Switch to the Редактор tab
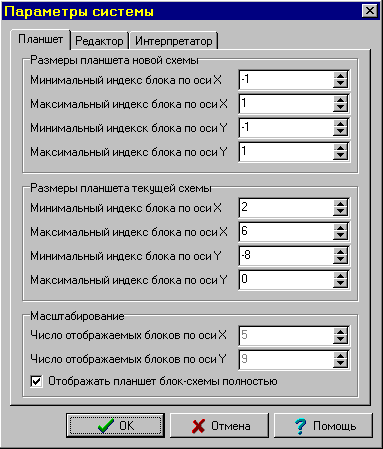The image size is (383, 449). pyautogui.click(x=99, y=41)
